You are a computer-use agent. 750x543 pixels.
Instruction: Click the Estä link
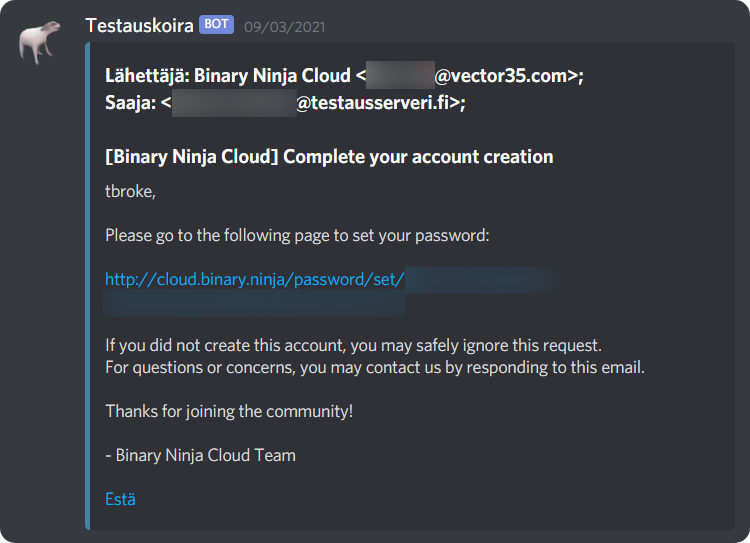coord(121,499)
